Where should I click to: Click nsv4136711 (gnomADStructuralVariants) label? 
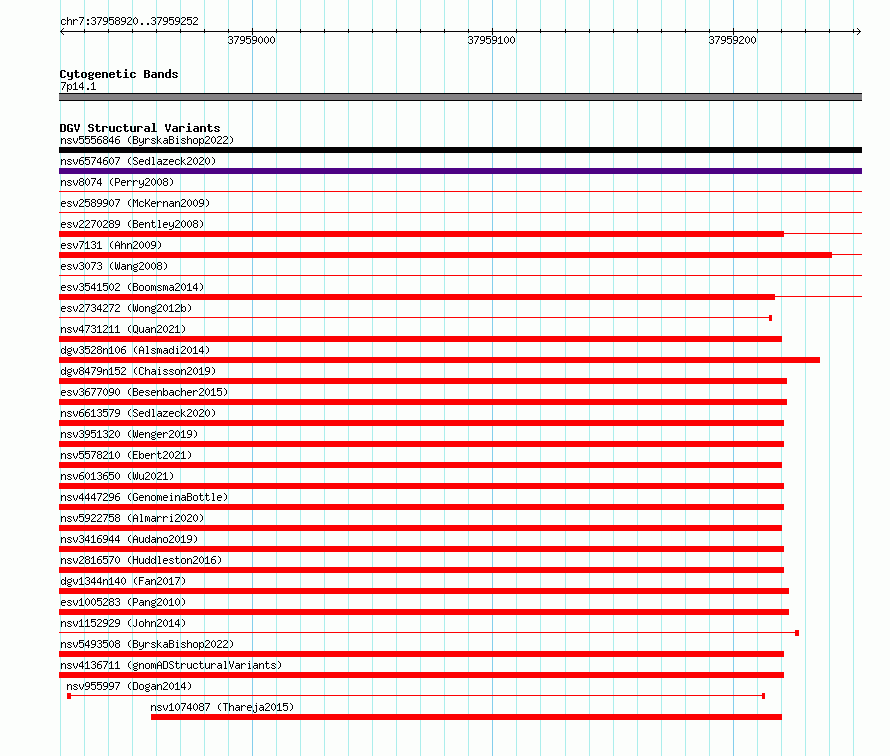(x=171, y=665)
